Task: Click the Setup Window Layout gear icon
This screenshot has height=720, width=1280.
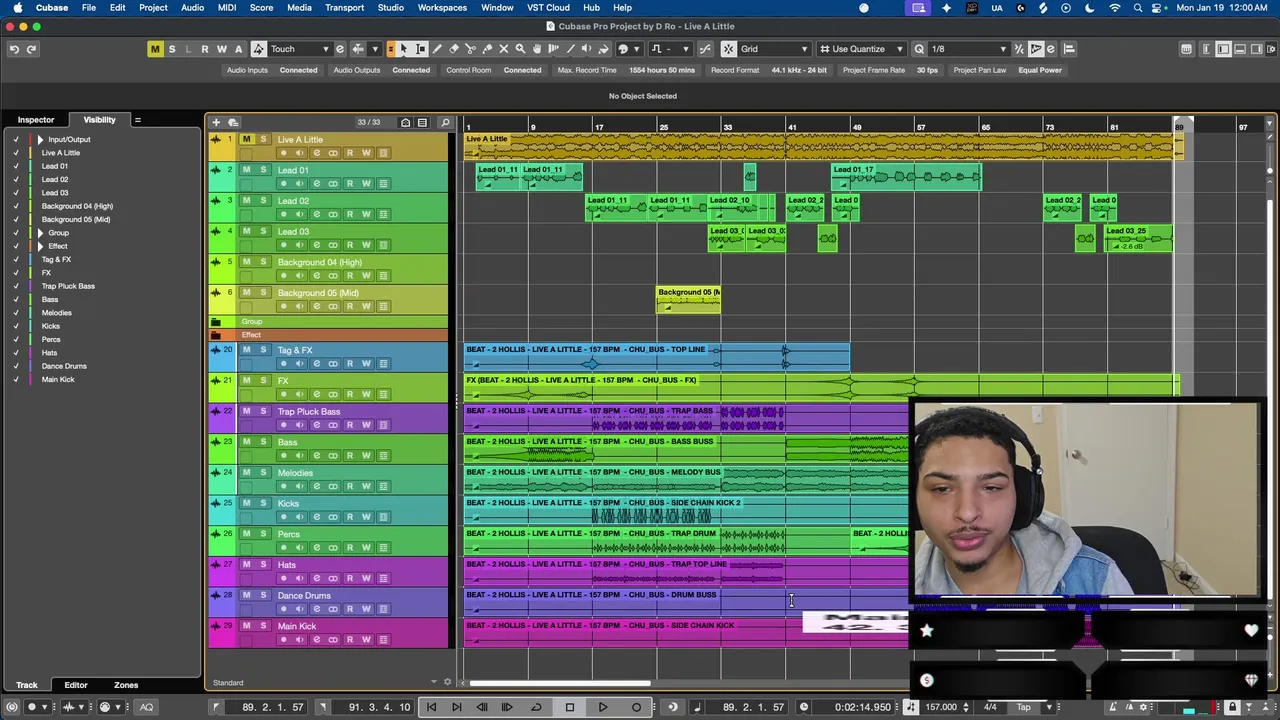Action: 1269,49
